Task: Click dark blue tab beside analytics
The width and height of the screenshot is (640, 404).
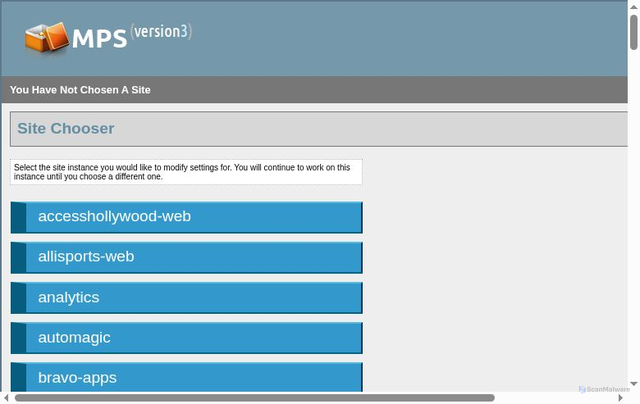Action: point(18,297)
